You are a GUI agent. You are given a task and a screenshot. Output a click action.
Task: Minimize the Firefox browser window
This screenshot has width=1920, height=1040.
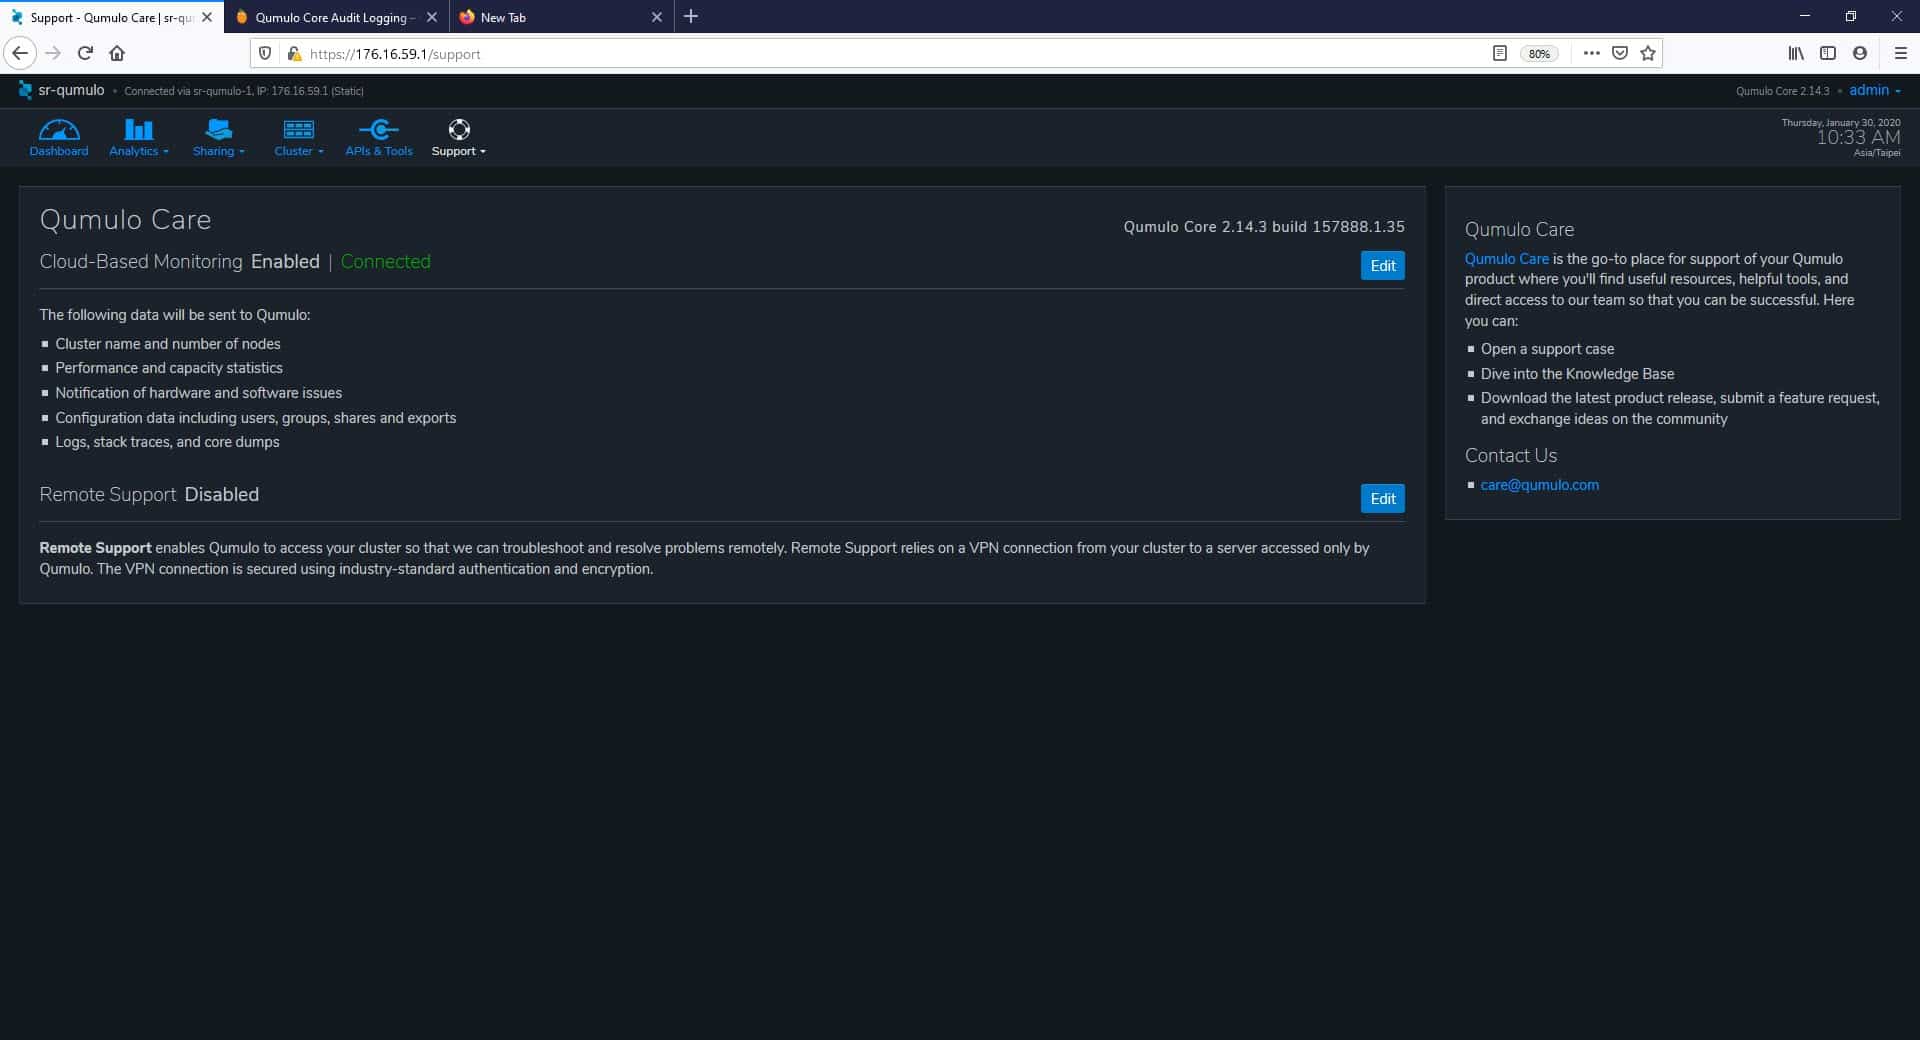1805,16
